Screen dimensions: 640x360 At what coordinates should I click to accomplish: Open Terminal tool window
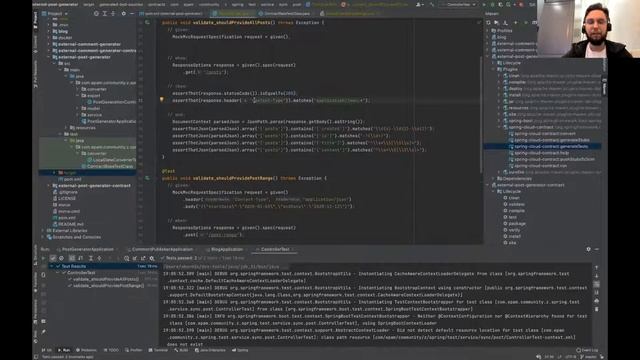158,350
